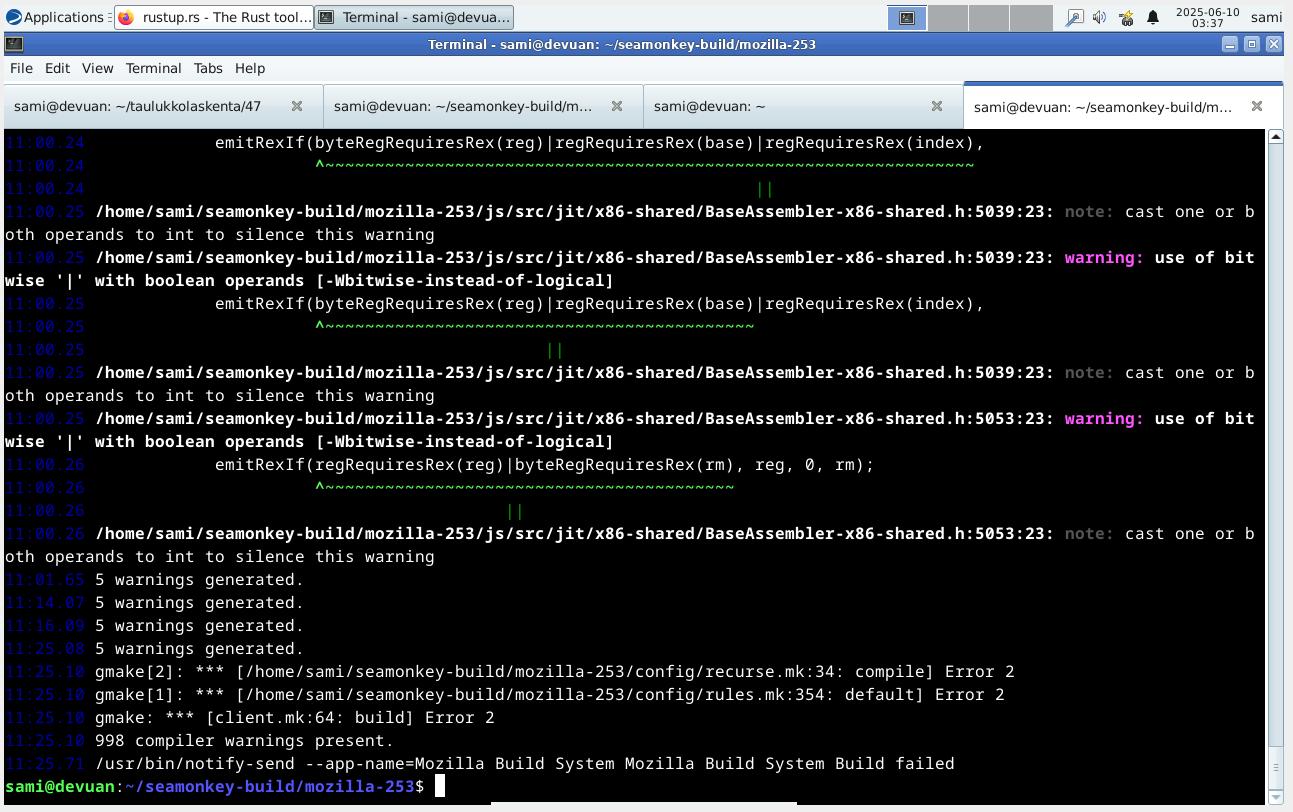Click the clock showing 2025-06-10

point(1207,17)
